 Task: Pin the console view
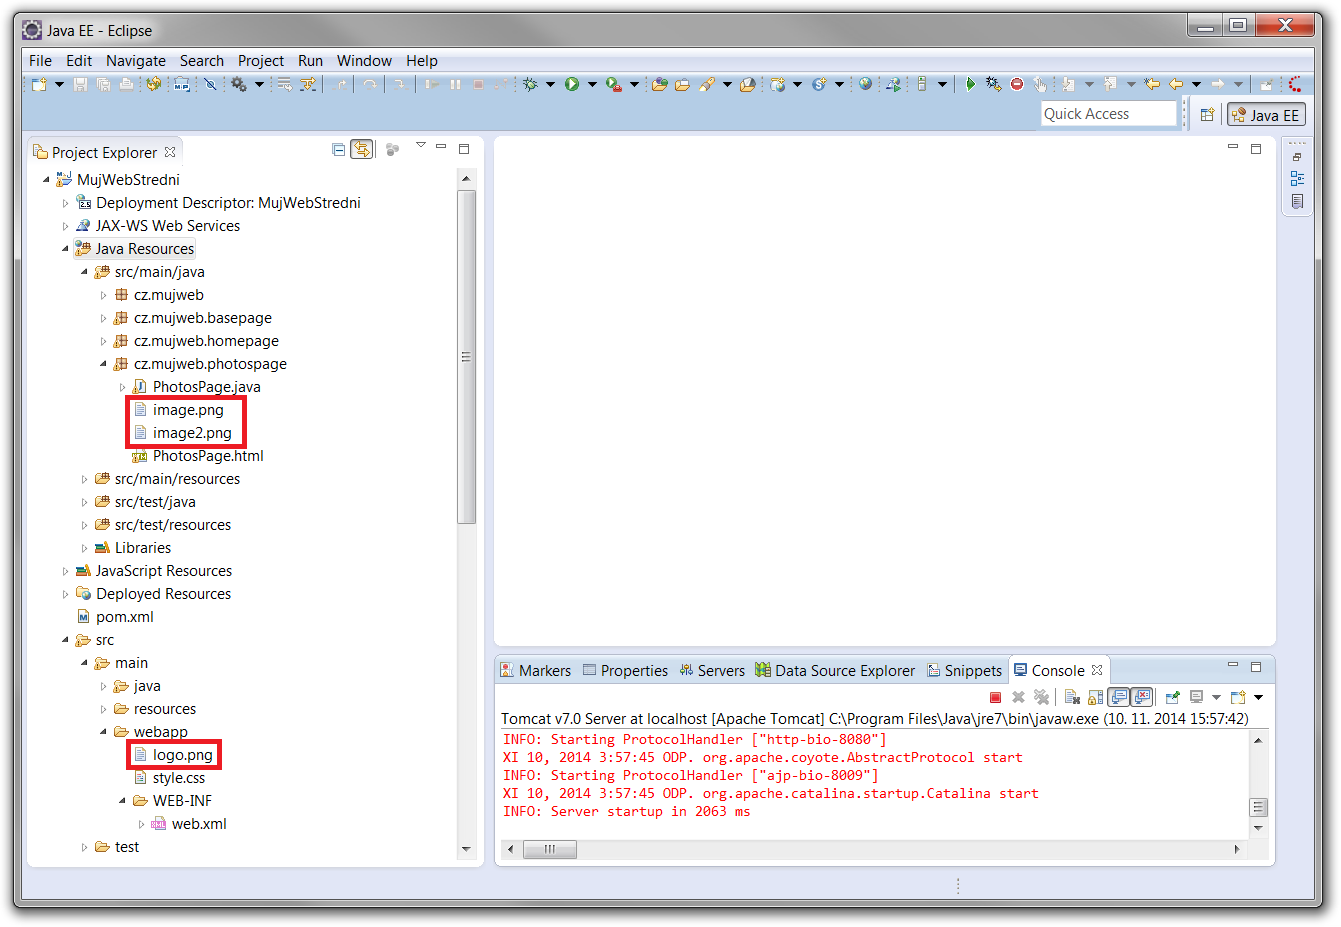pos(1172,697)
